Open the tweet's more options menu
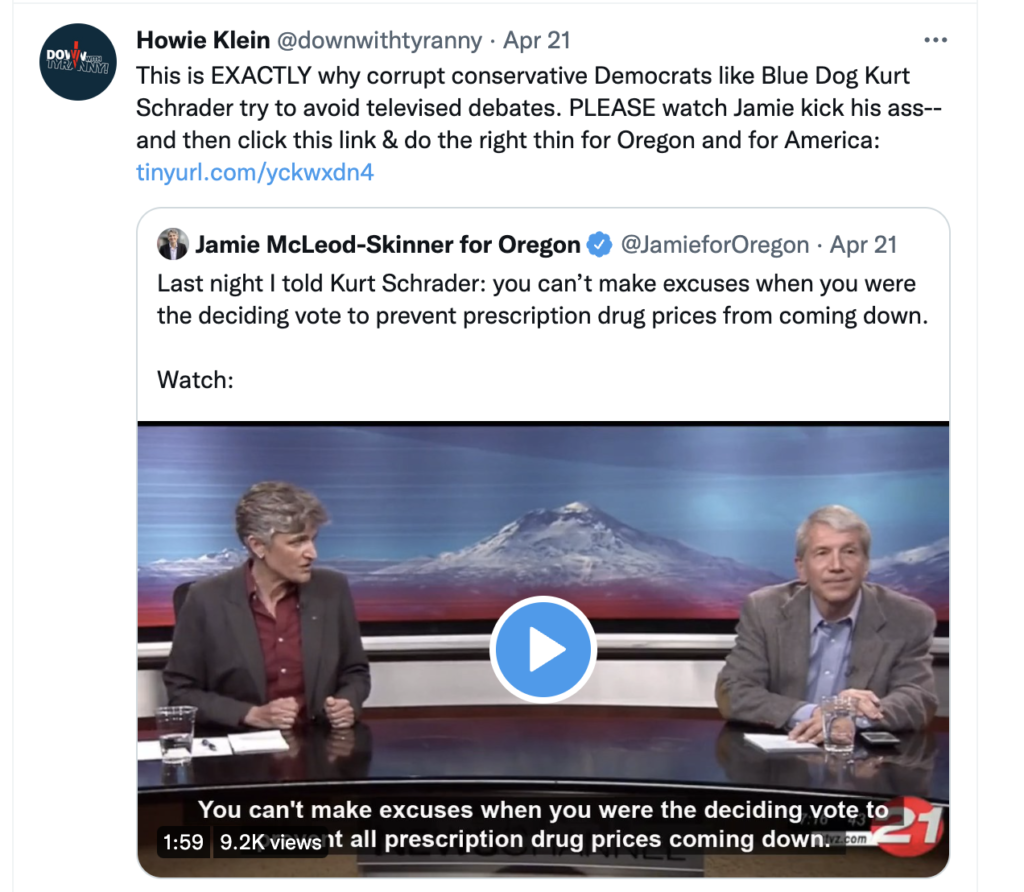This screenshot has height=892, width=1024. [935, 41]
